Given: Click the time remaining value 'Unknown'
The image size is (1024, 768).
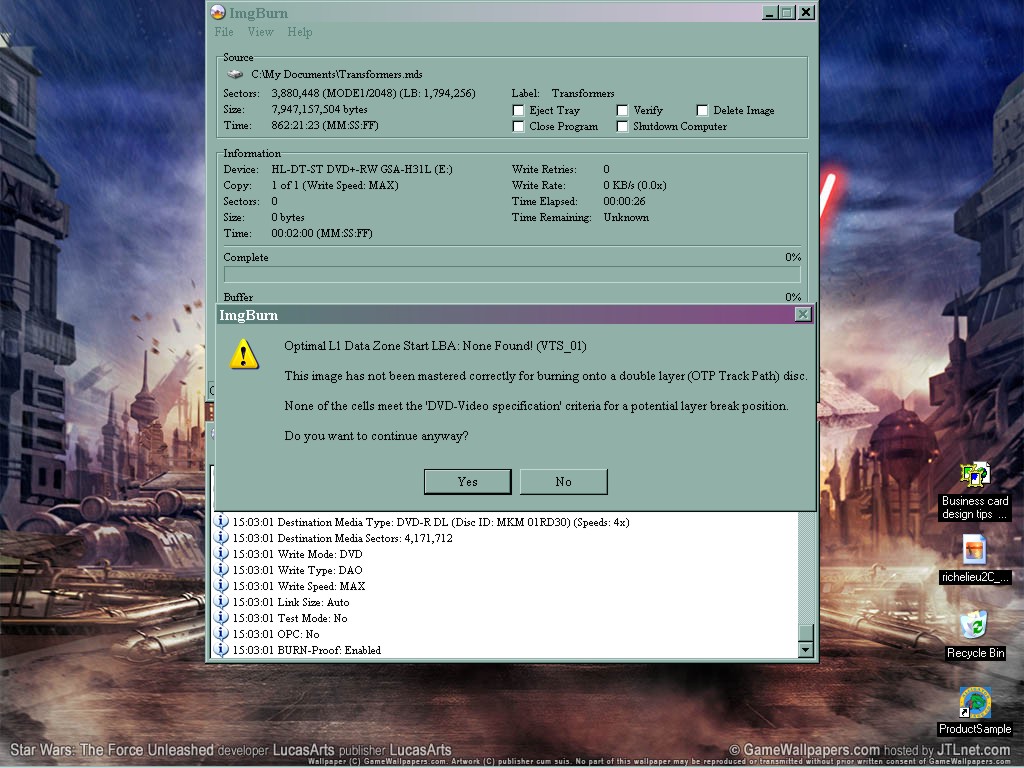Looking at the screenshot, I should pyautogui.click(x=626, y=217).
